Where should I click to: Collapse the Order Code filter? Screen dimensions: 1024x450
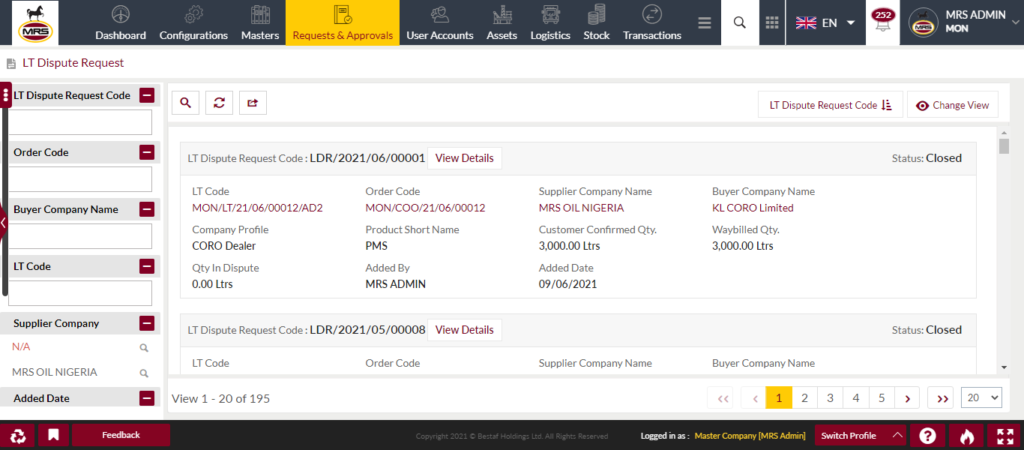point(147,152)
